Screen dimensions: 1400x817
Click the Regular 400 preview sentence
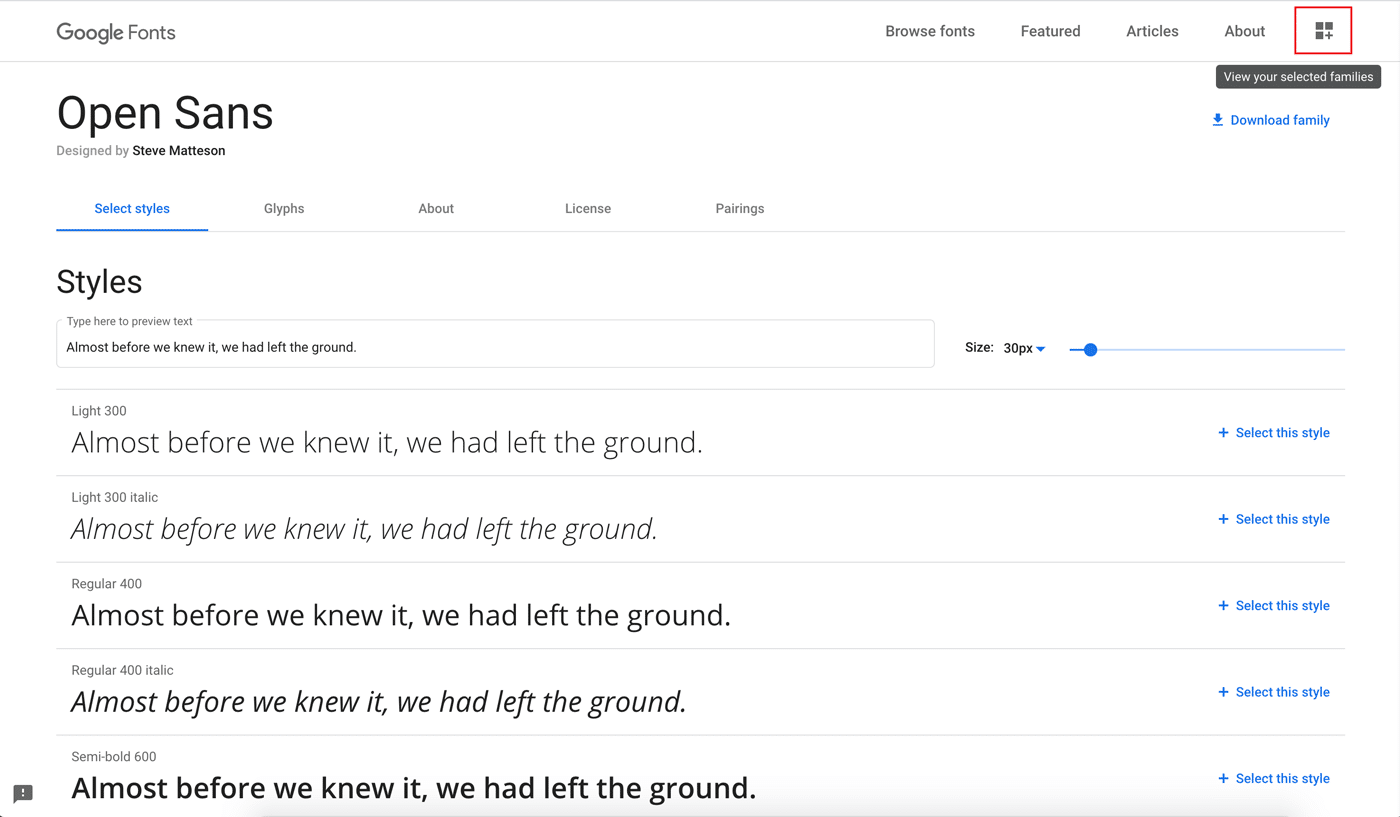click(x=401, y=615)
